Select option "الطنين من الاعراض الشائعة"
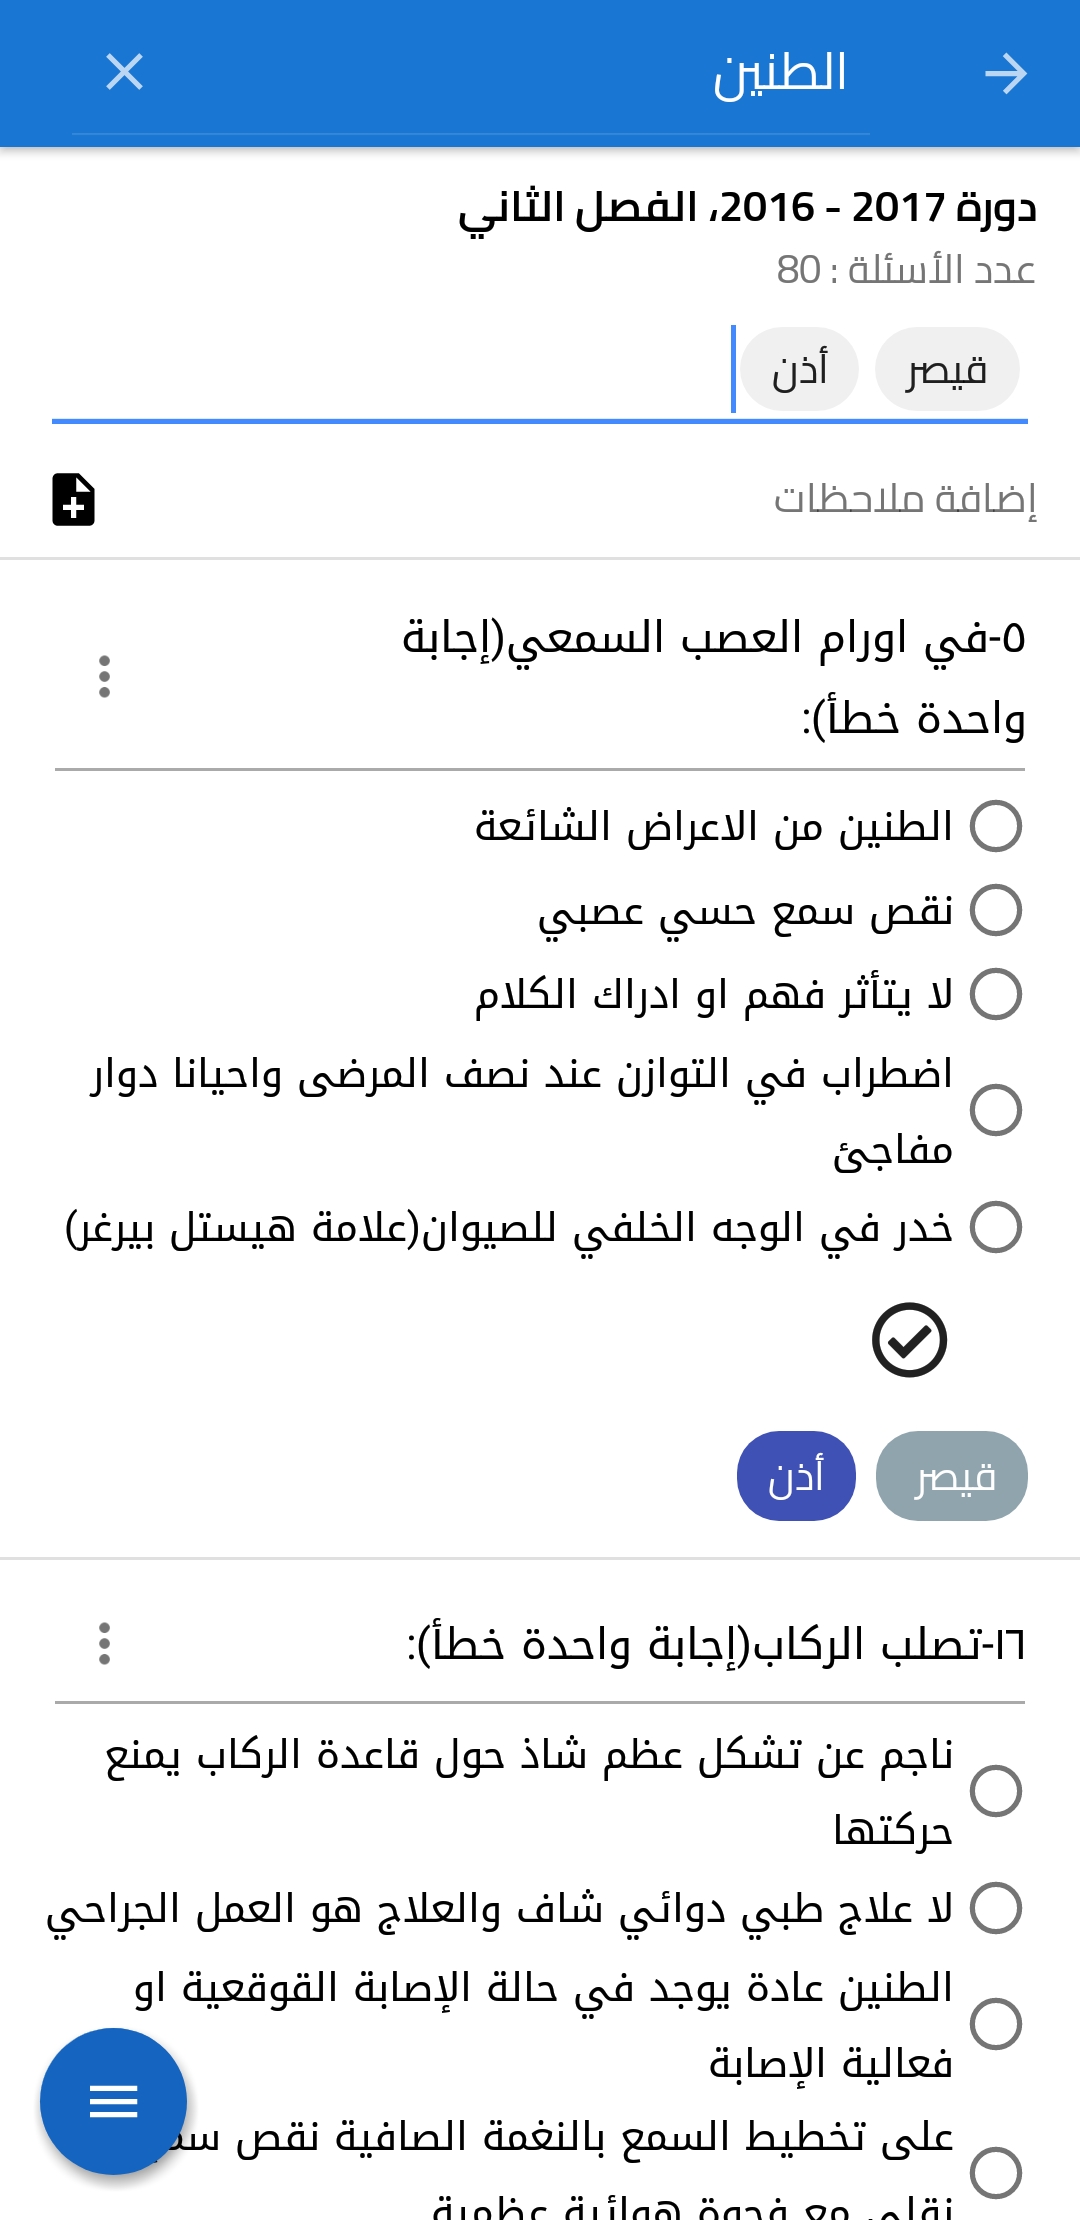The image size is (1080, 2220). point(996,827)
